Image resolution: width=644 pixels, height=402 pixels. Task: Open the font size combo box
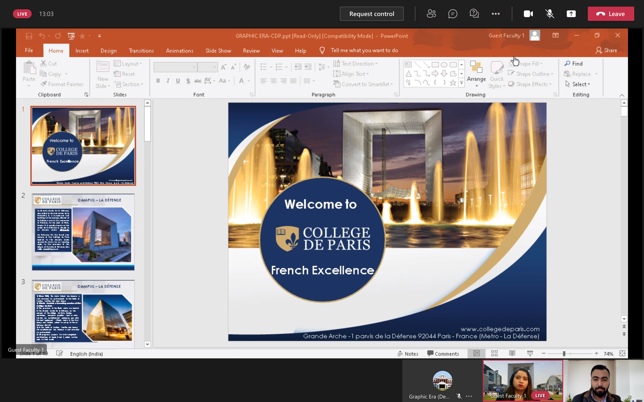tap(207, 67)
